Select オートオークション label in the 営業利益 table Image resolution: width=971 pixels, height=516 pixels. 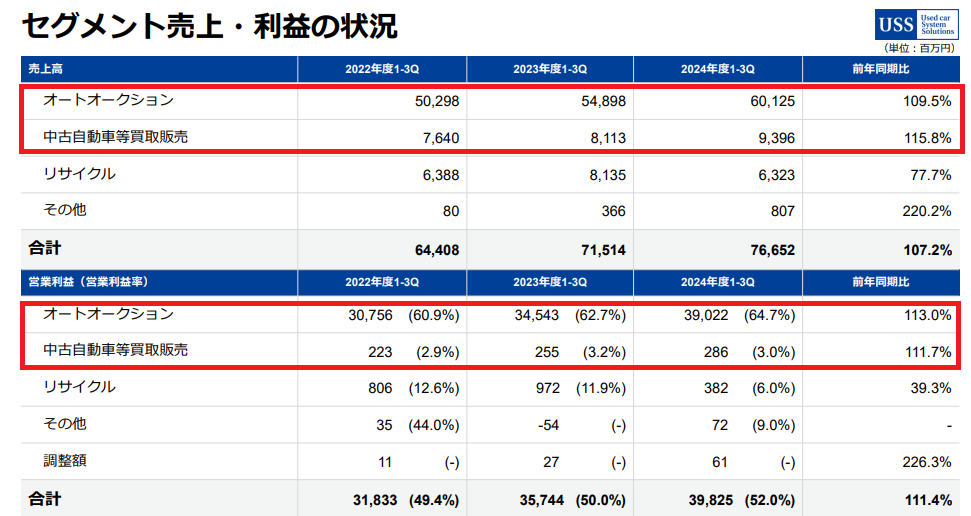pyautogui.click(x=108, y=314)
